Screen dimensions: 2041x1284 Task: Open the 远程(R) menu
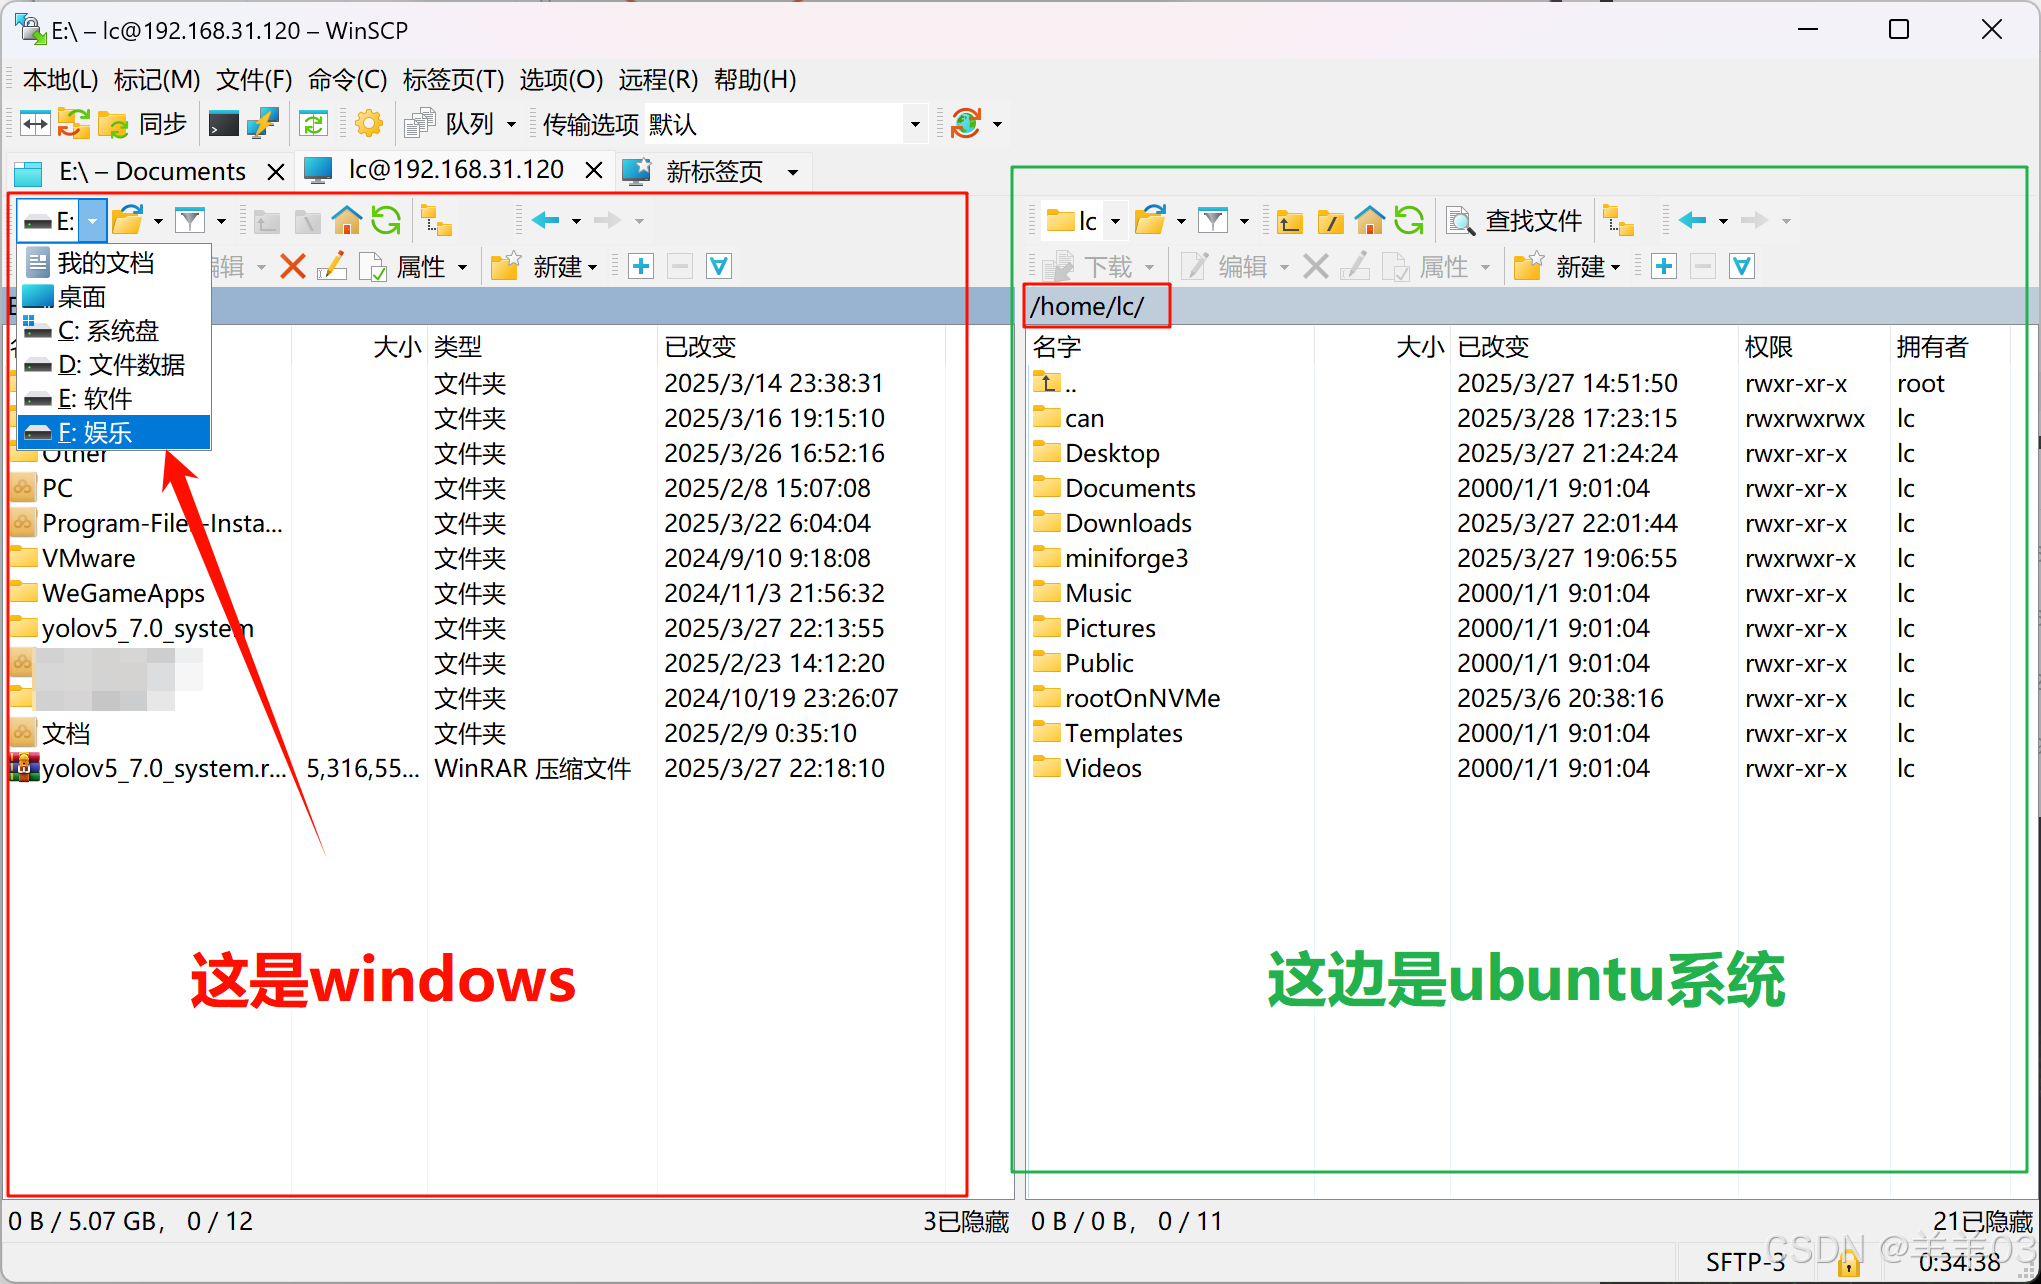coord(658,79)
